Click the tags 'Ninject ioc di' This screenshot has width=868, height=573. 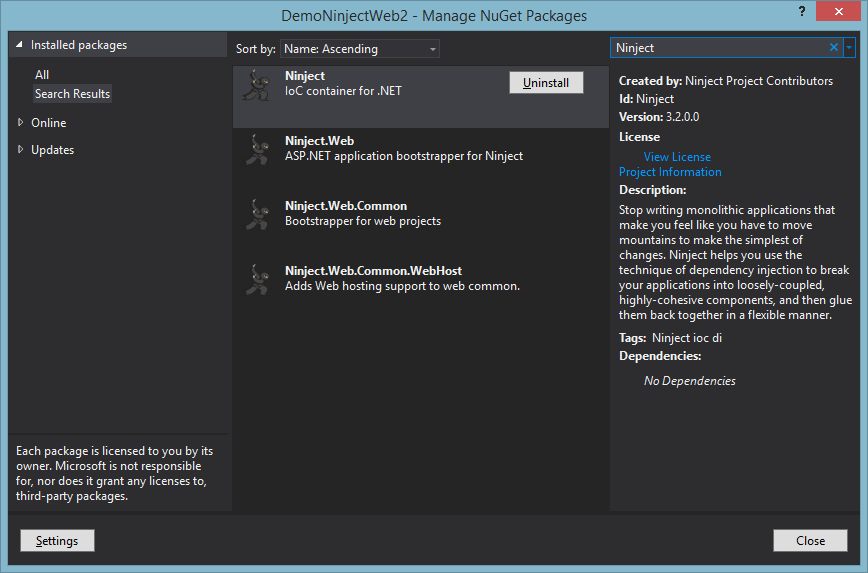coord(686,338)
